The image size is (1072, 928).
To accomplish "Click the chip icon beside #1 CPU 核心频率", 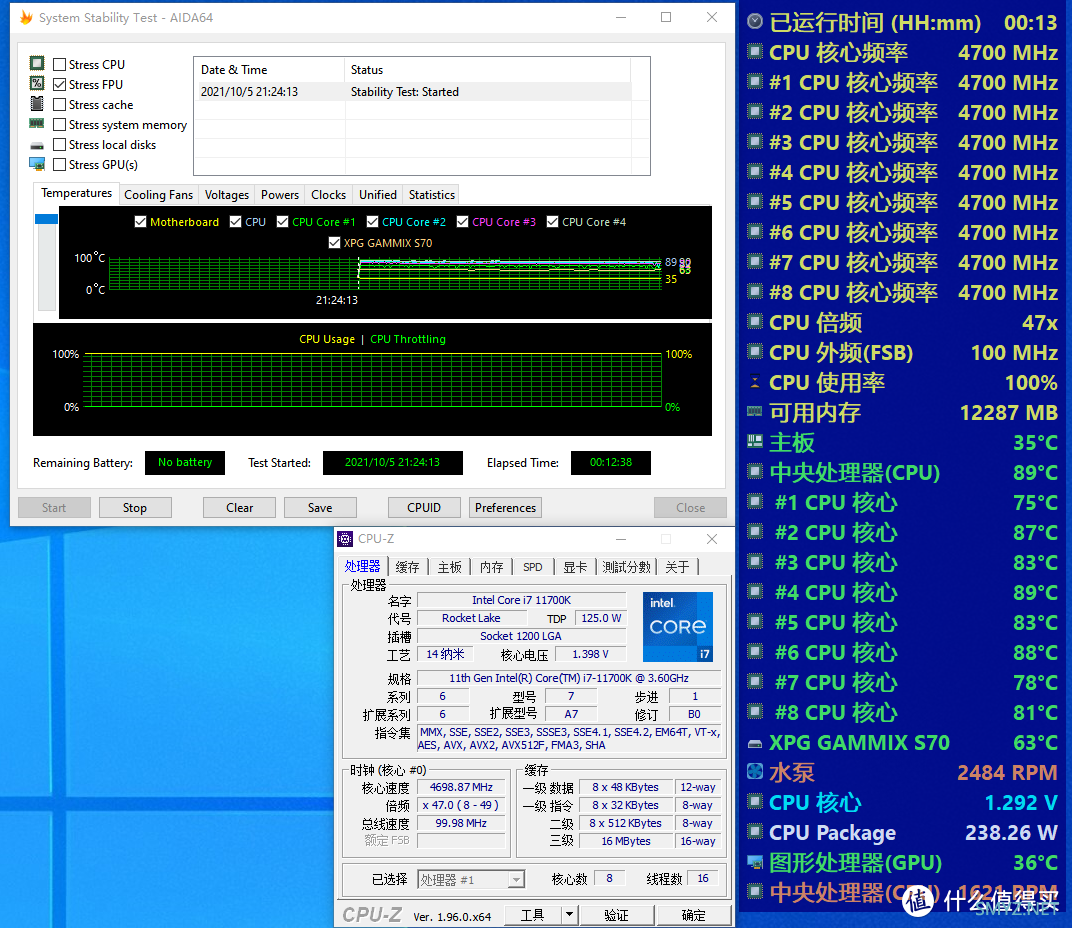I will [755, 82].
